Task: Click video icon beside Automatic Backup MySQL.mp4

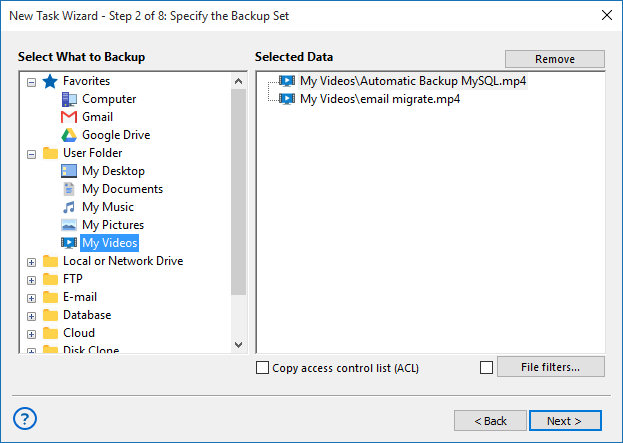Action: tap(286, 81)
